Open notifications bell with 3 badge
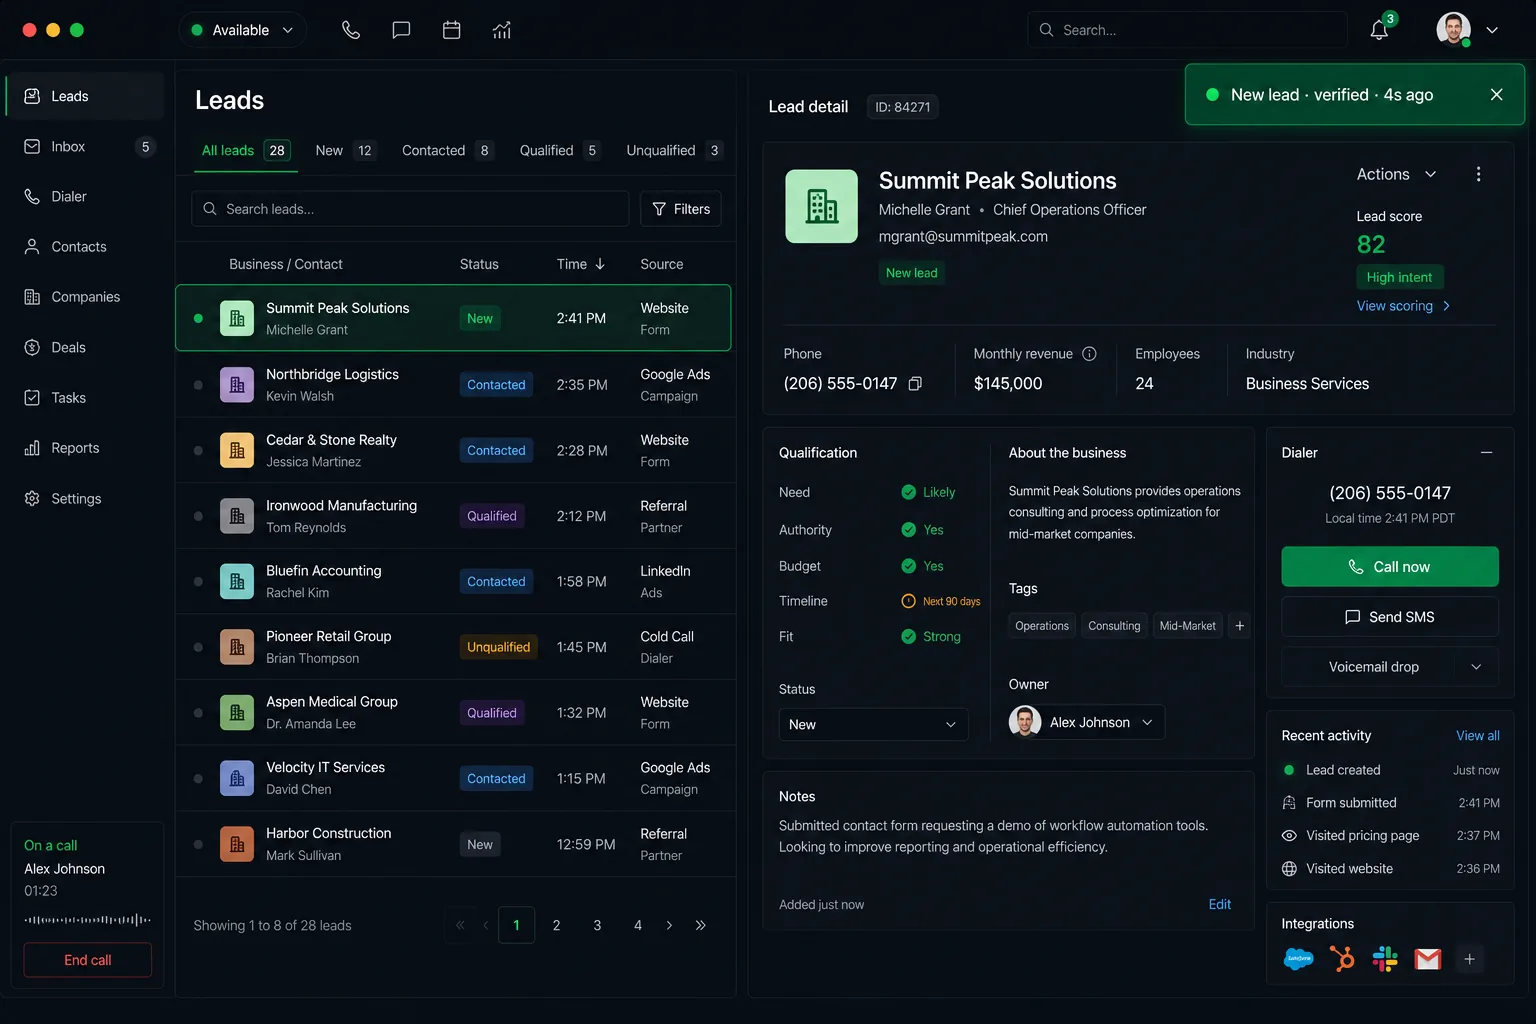This screenshot has height=1024, width=1536. coord(1380,29)
